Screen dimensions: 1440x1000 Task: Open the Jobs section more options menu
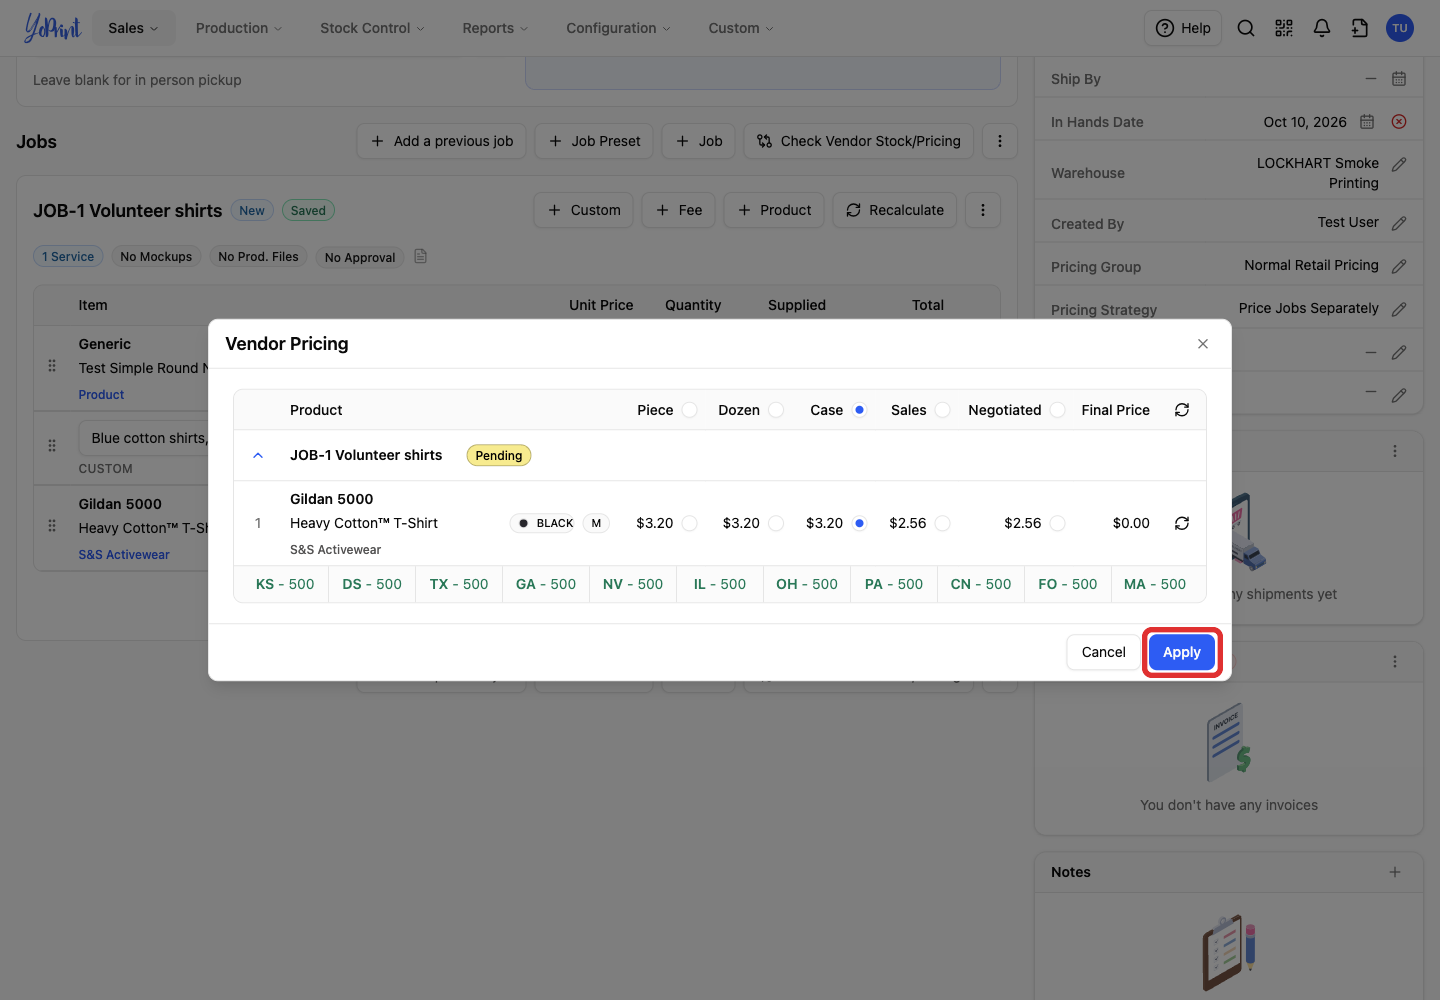click(x=1000, y=141)
